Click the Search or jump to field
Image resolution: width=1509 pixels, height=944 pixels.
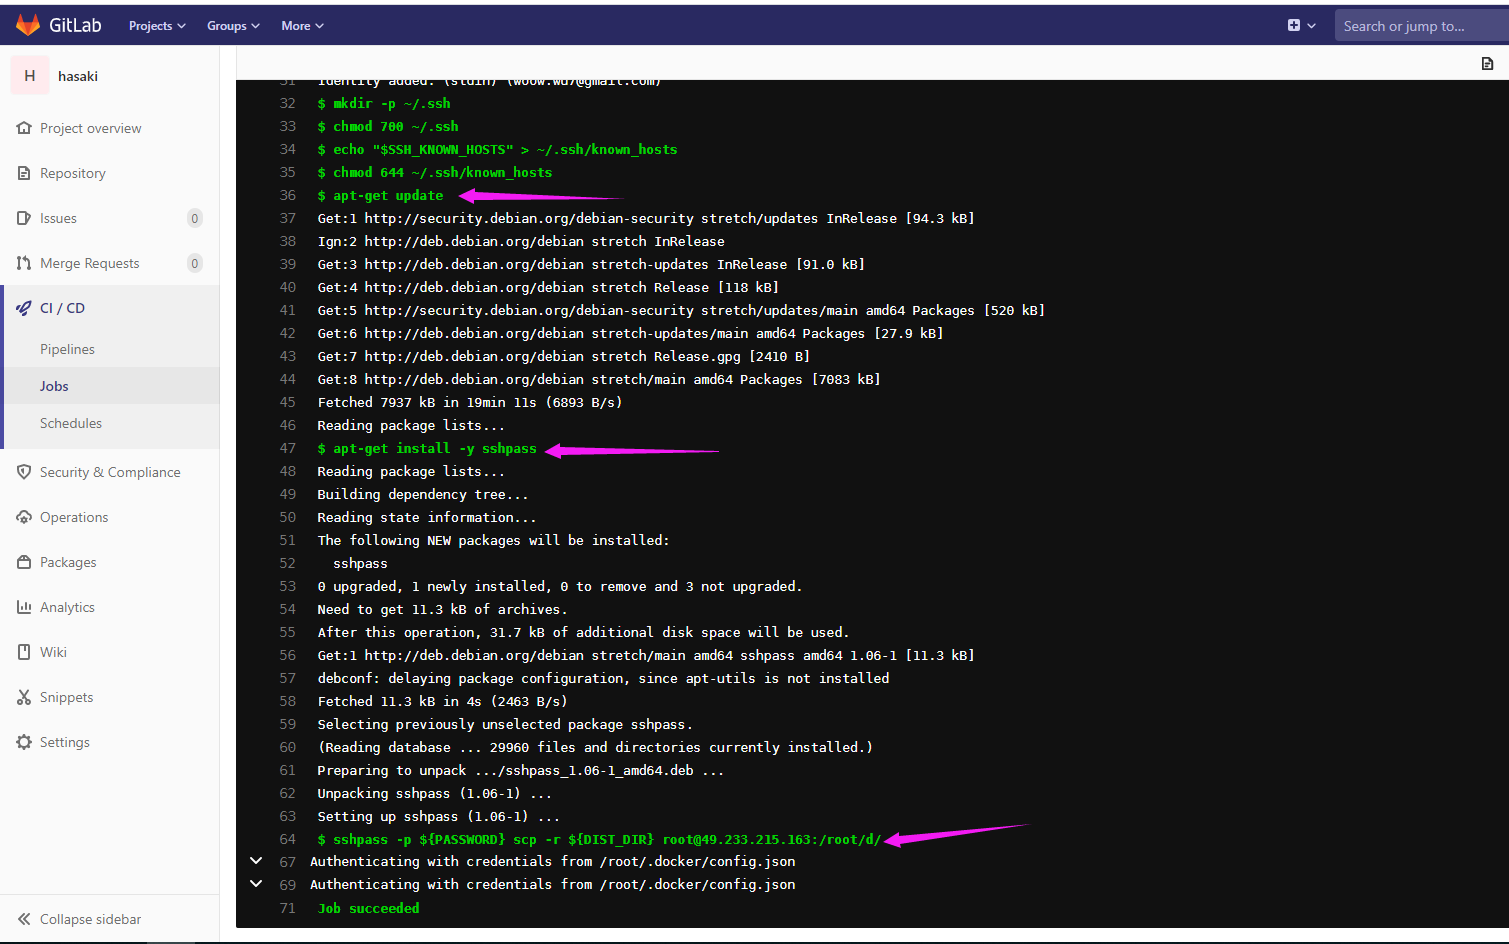[x=1421, y=26]
